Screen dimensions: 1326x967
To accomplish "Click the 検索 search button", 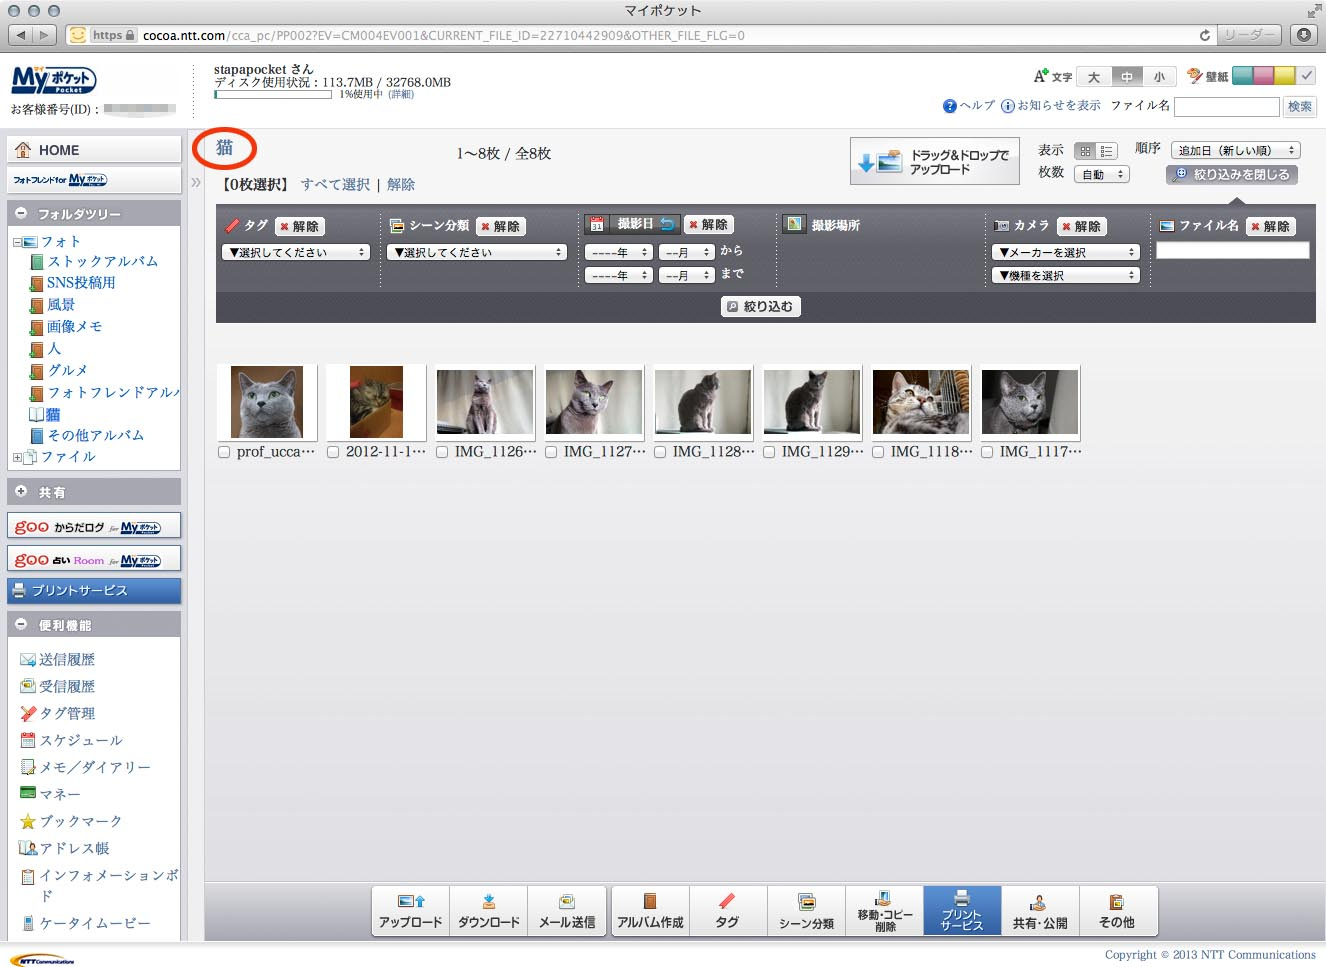I will tap(1300, 107).
